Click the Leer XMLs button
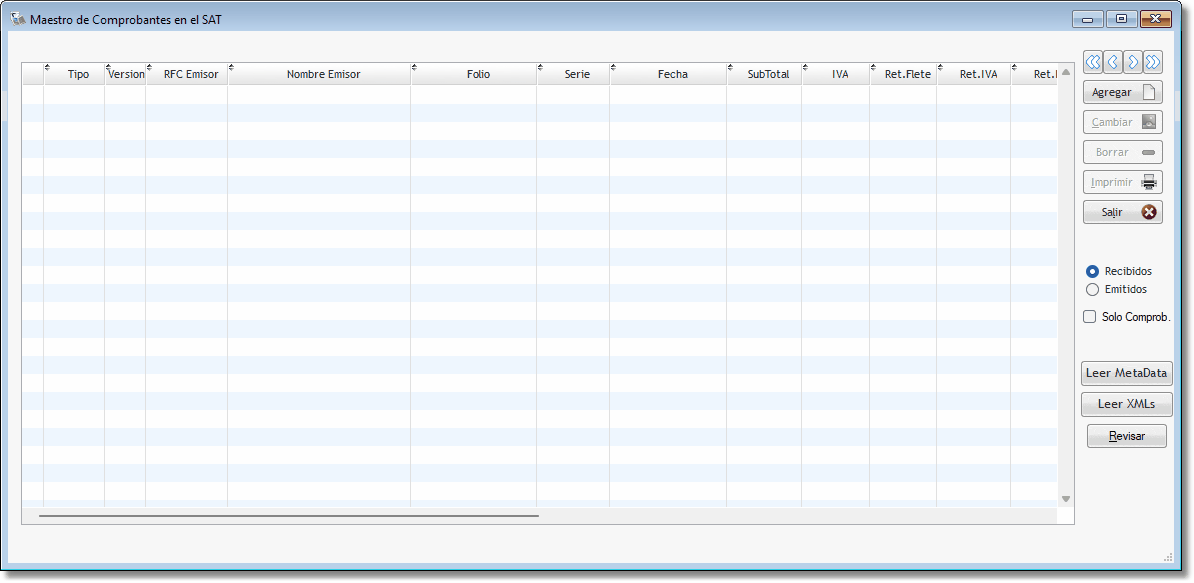The width and height of the screenshot is (1194, 583). tap(1126, 404)
